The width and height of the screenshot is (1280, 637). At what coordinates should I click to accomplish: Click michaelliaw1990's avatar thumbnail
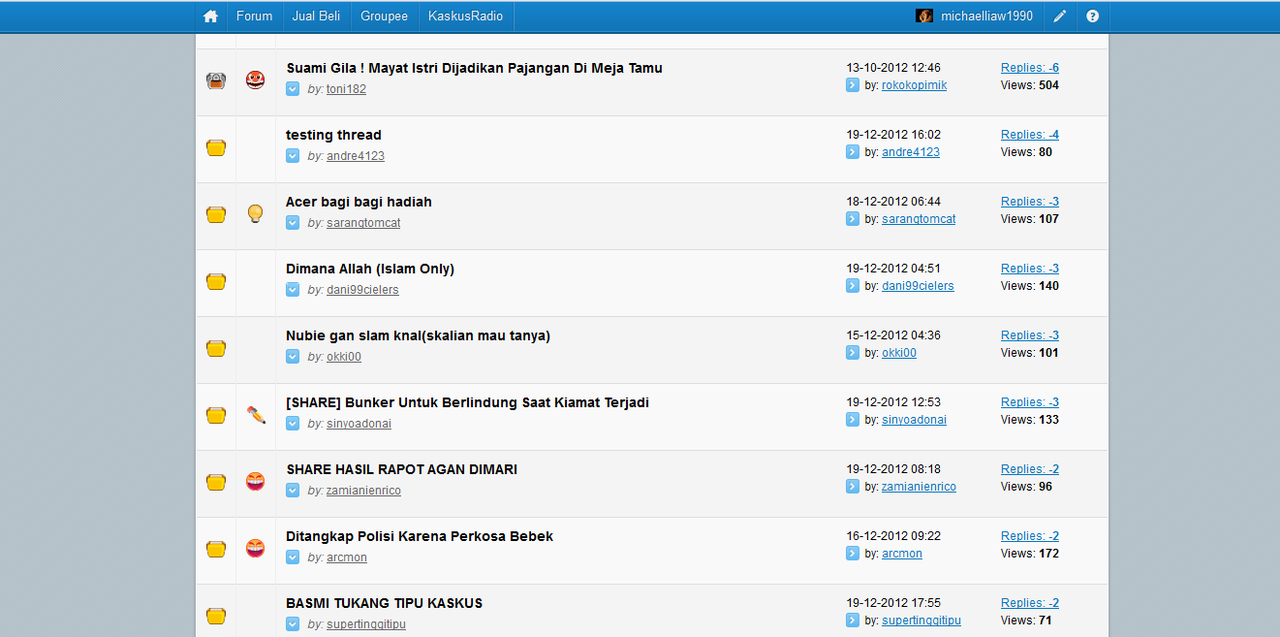pos(923,15)
